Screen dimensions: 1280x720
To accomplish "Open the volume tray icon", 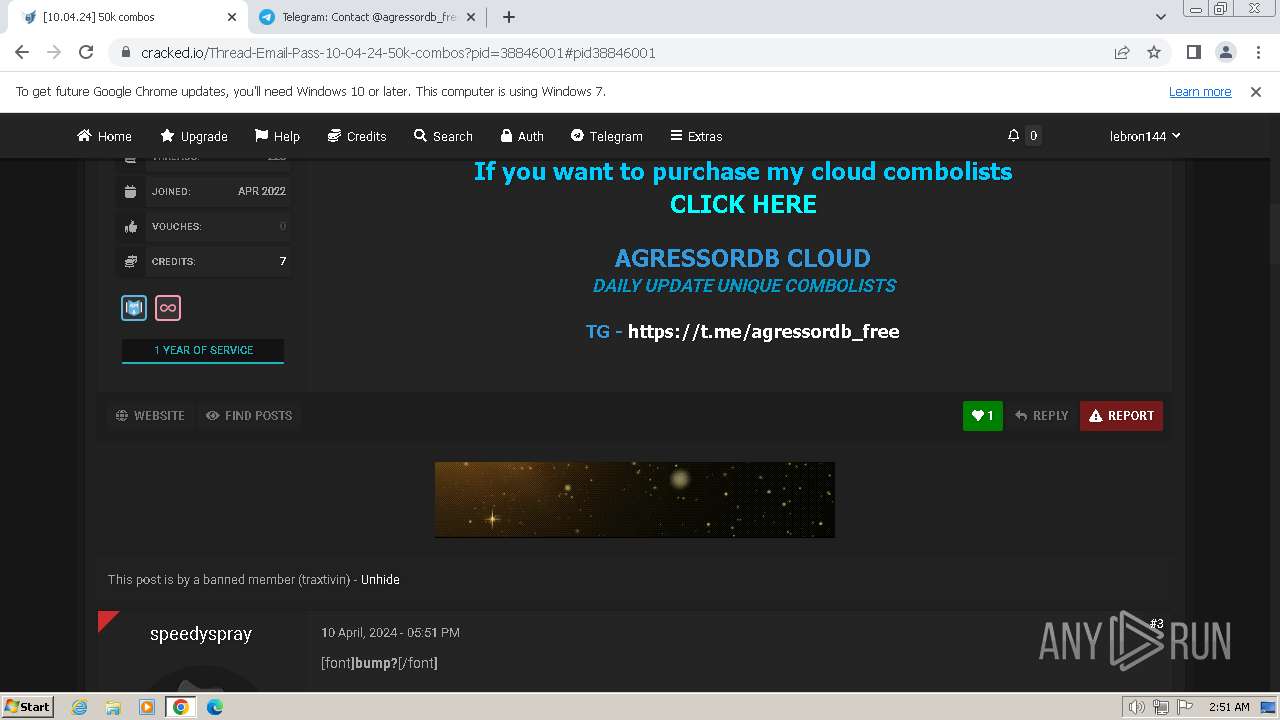I will coord(1137,707).
